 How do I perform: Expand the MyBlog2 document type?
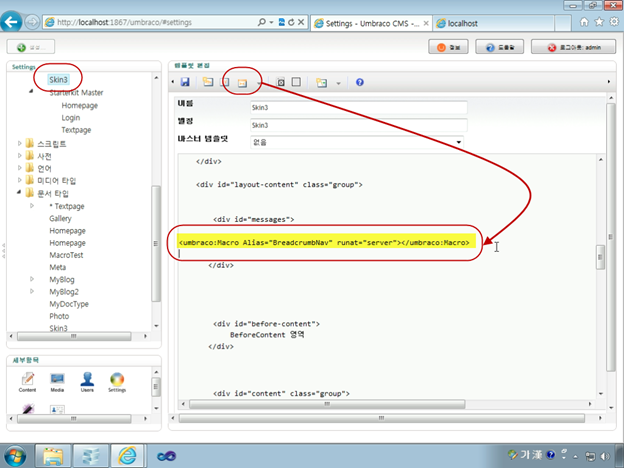pyautogui.click(x=32, y=291)
